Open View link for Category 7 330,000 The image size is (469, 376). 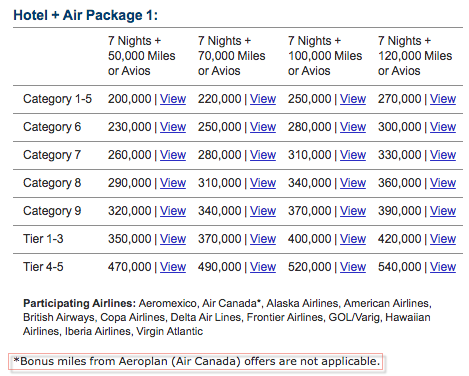pos(443,155)
